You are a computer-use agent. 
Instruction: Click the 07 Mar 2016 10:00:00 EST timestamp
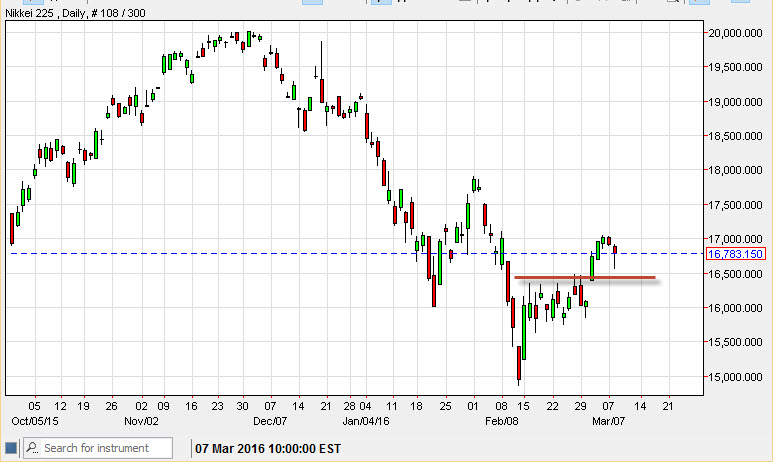(x=268, y=449)
